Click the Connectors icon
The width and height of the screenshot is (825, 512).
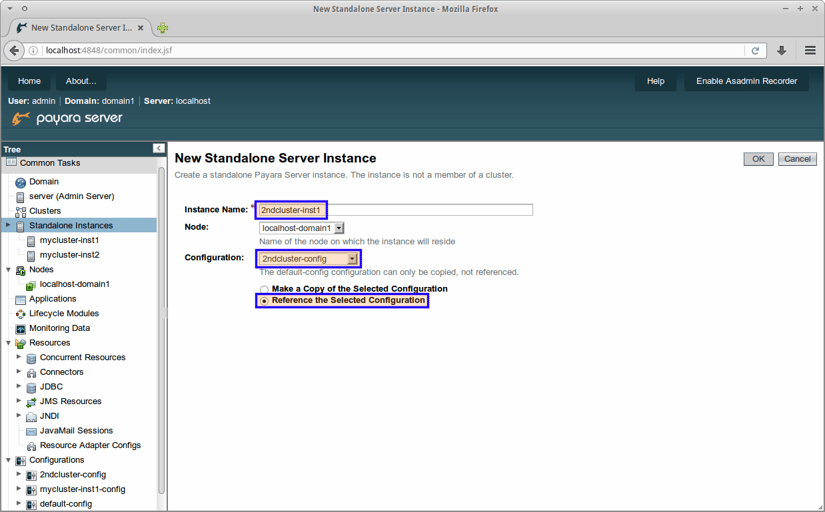(31, 373)
